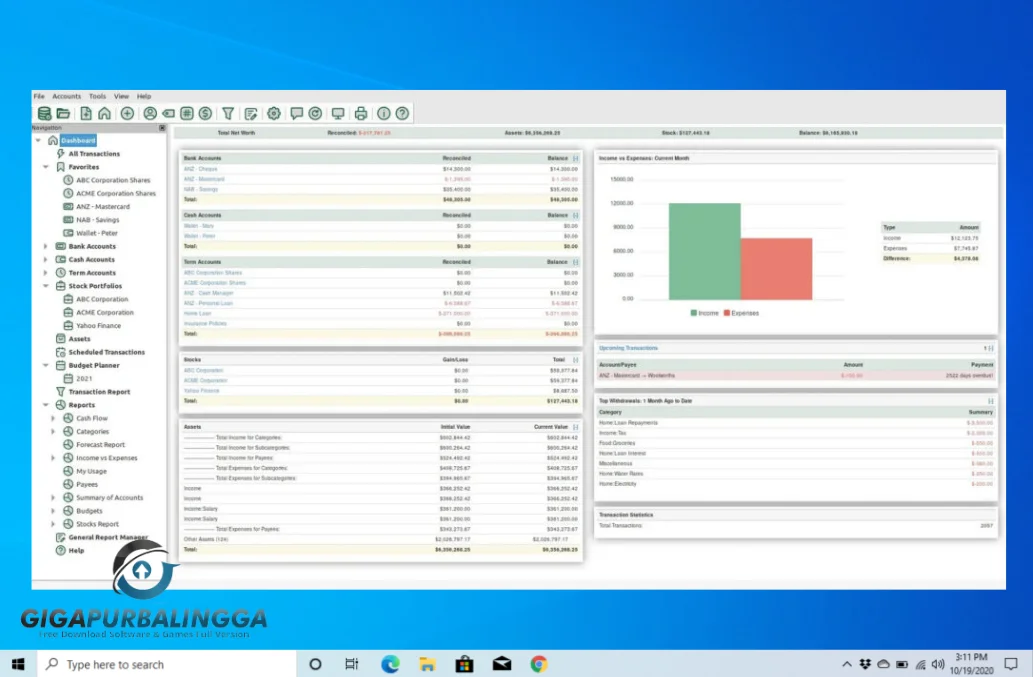Click the open folder toolbar icon
This screenshot has width=1033, height=677.
(63, 114)
